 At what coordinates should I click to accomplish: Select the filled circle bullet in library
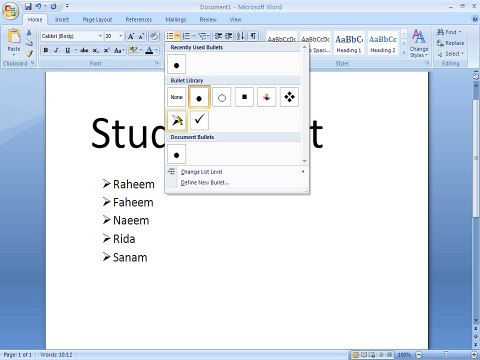199,97
